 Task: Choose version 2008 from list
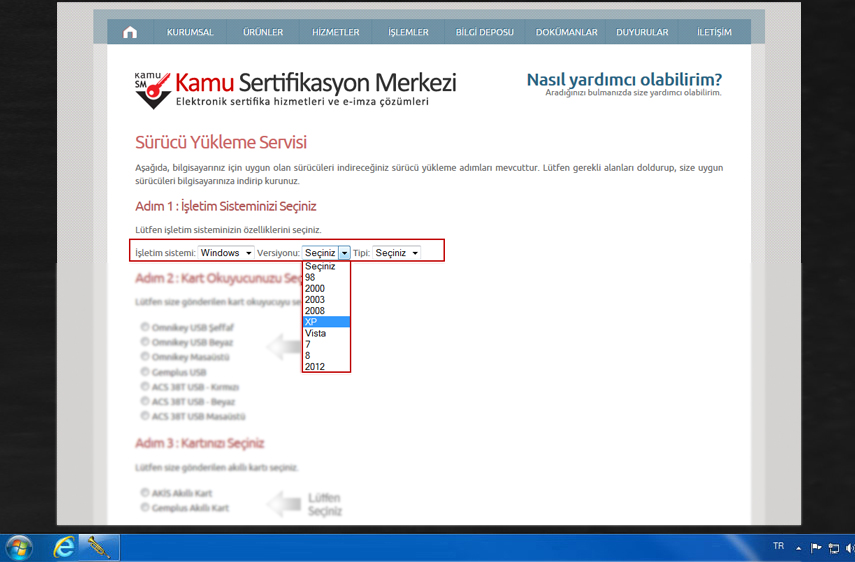[326, 311]
